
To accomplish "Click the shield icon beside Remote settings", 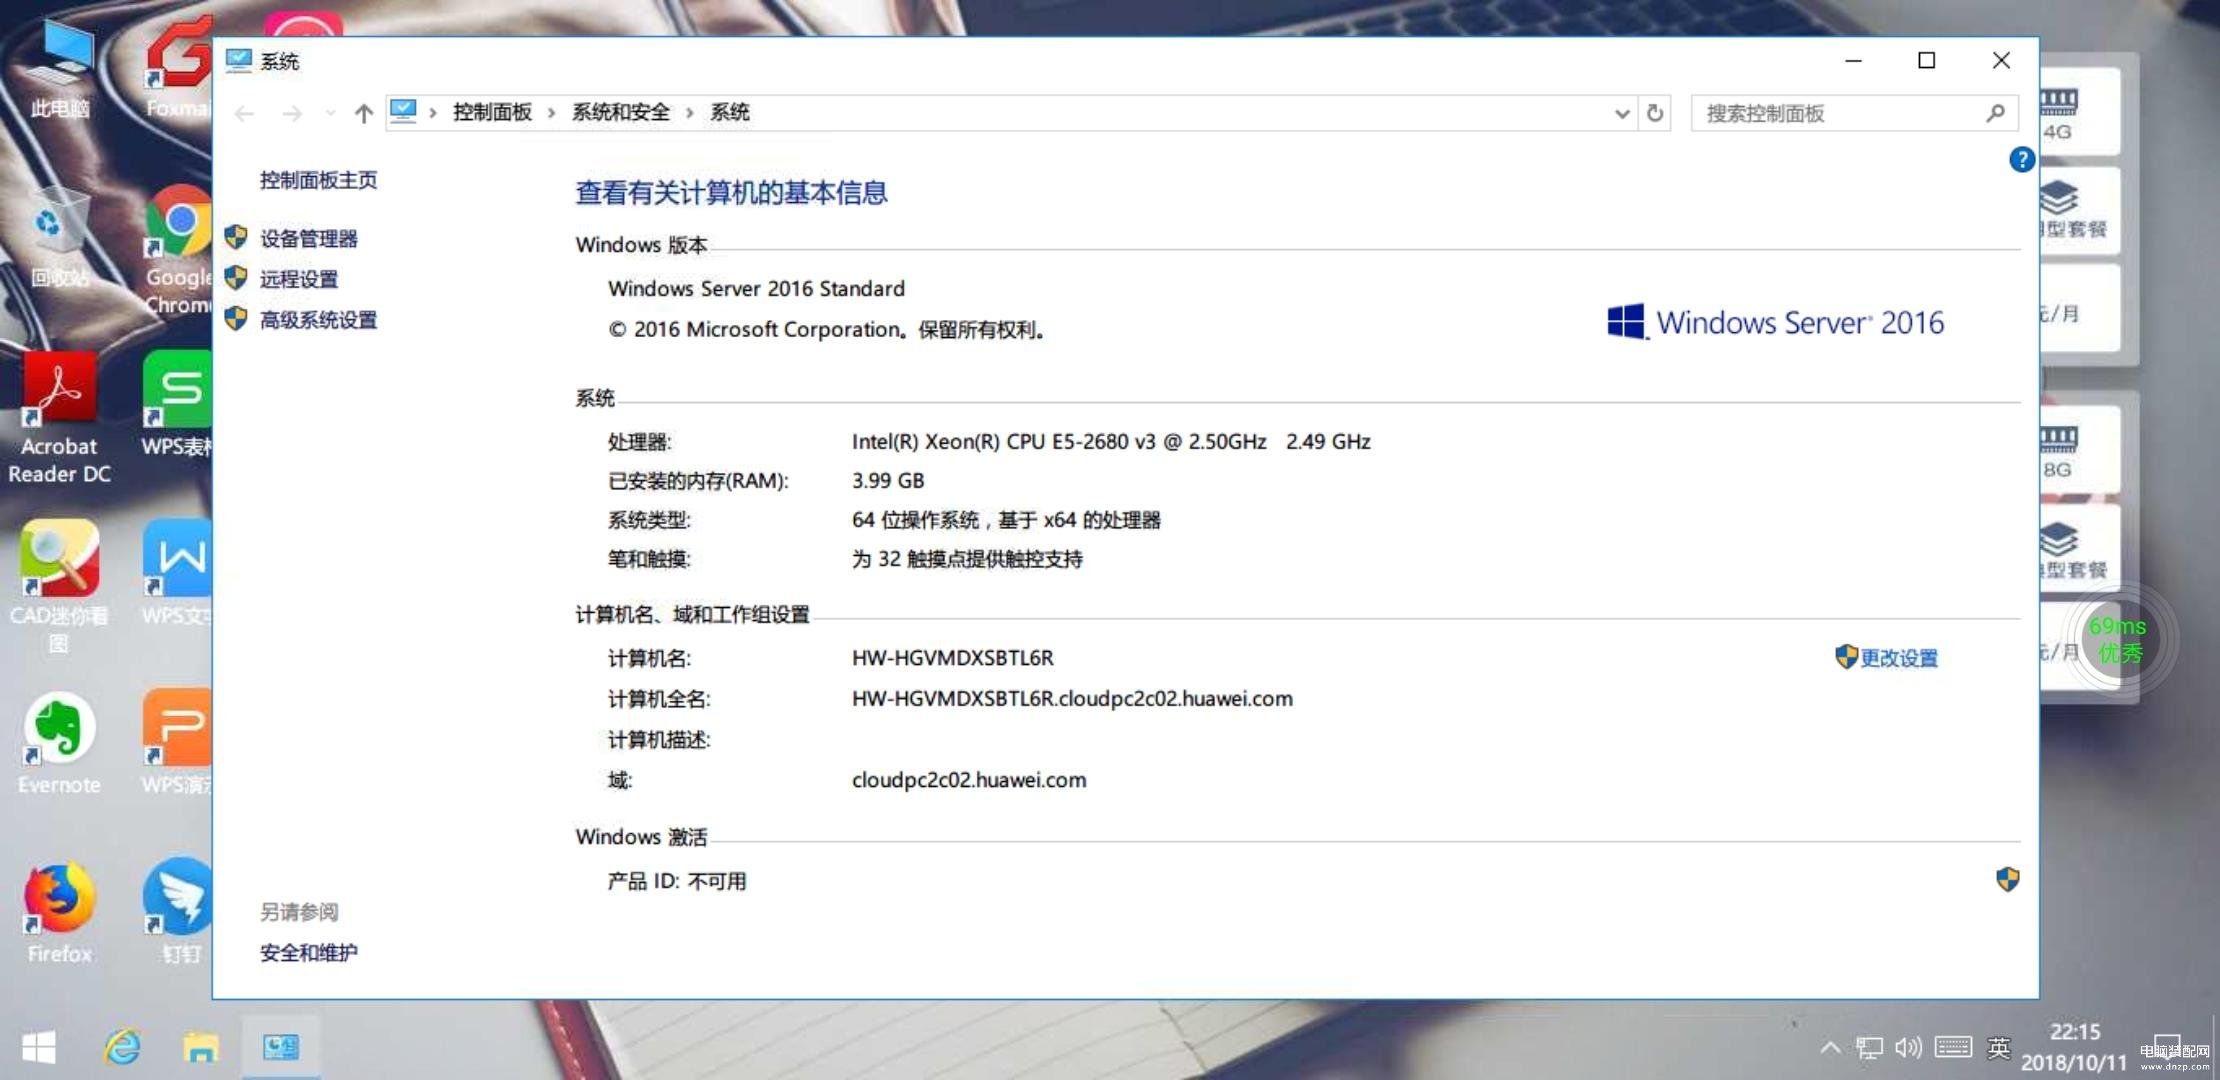I will pos(236,277).
